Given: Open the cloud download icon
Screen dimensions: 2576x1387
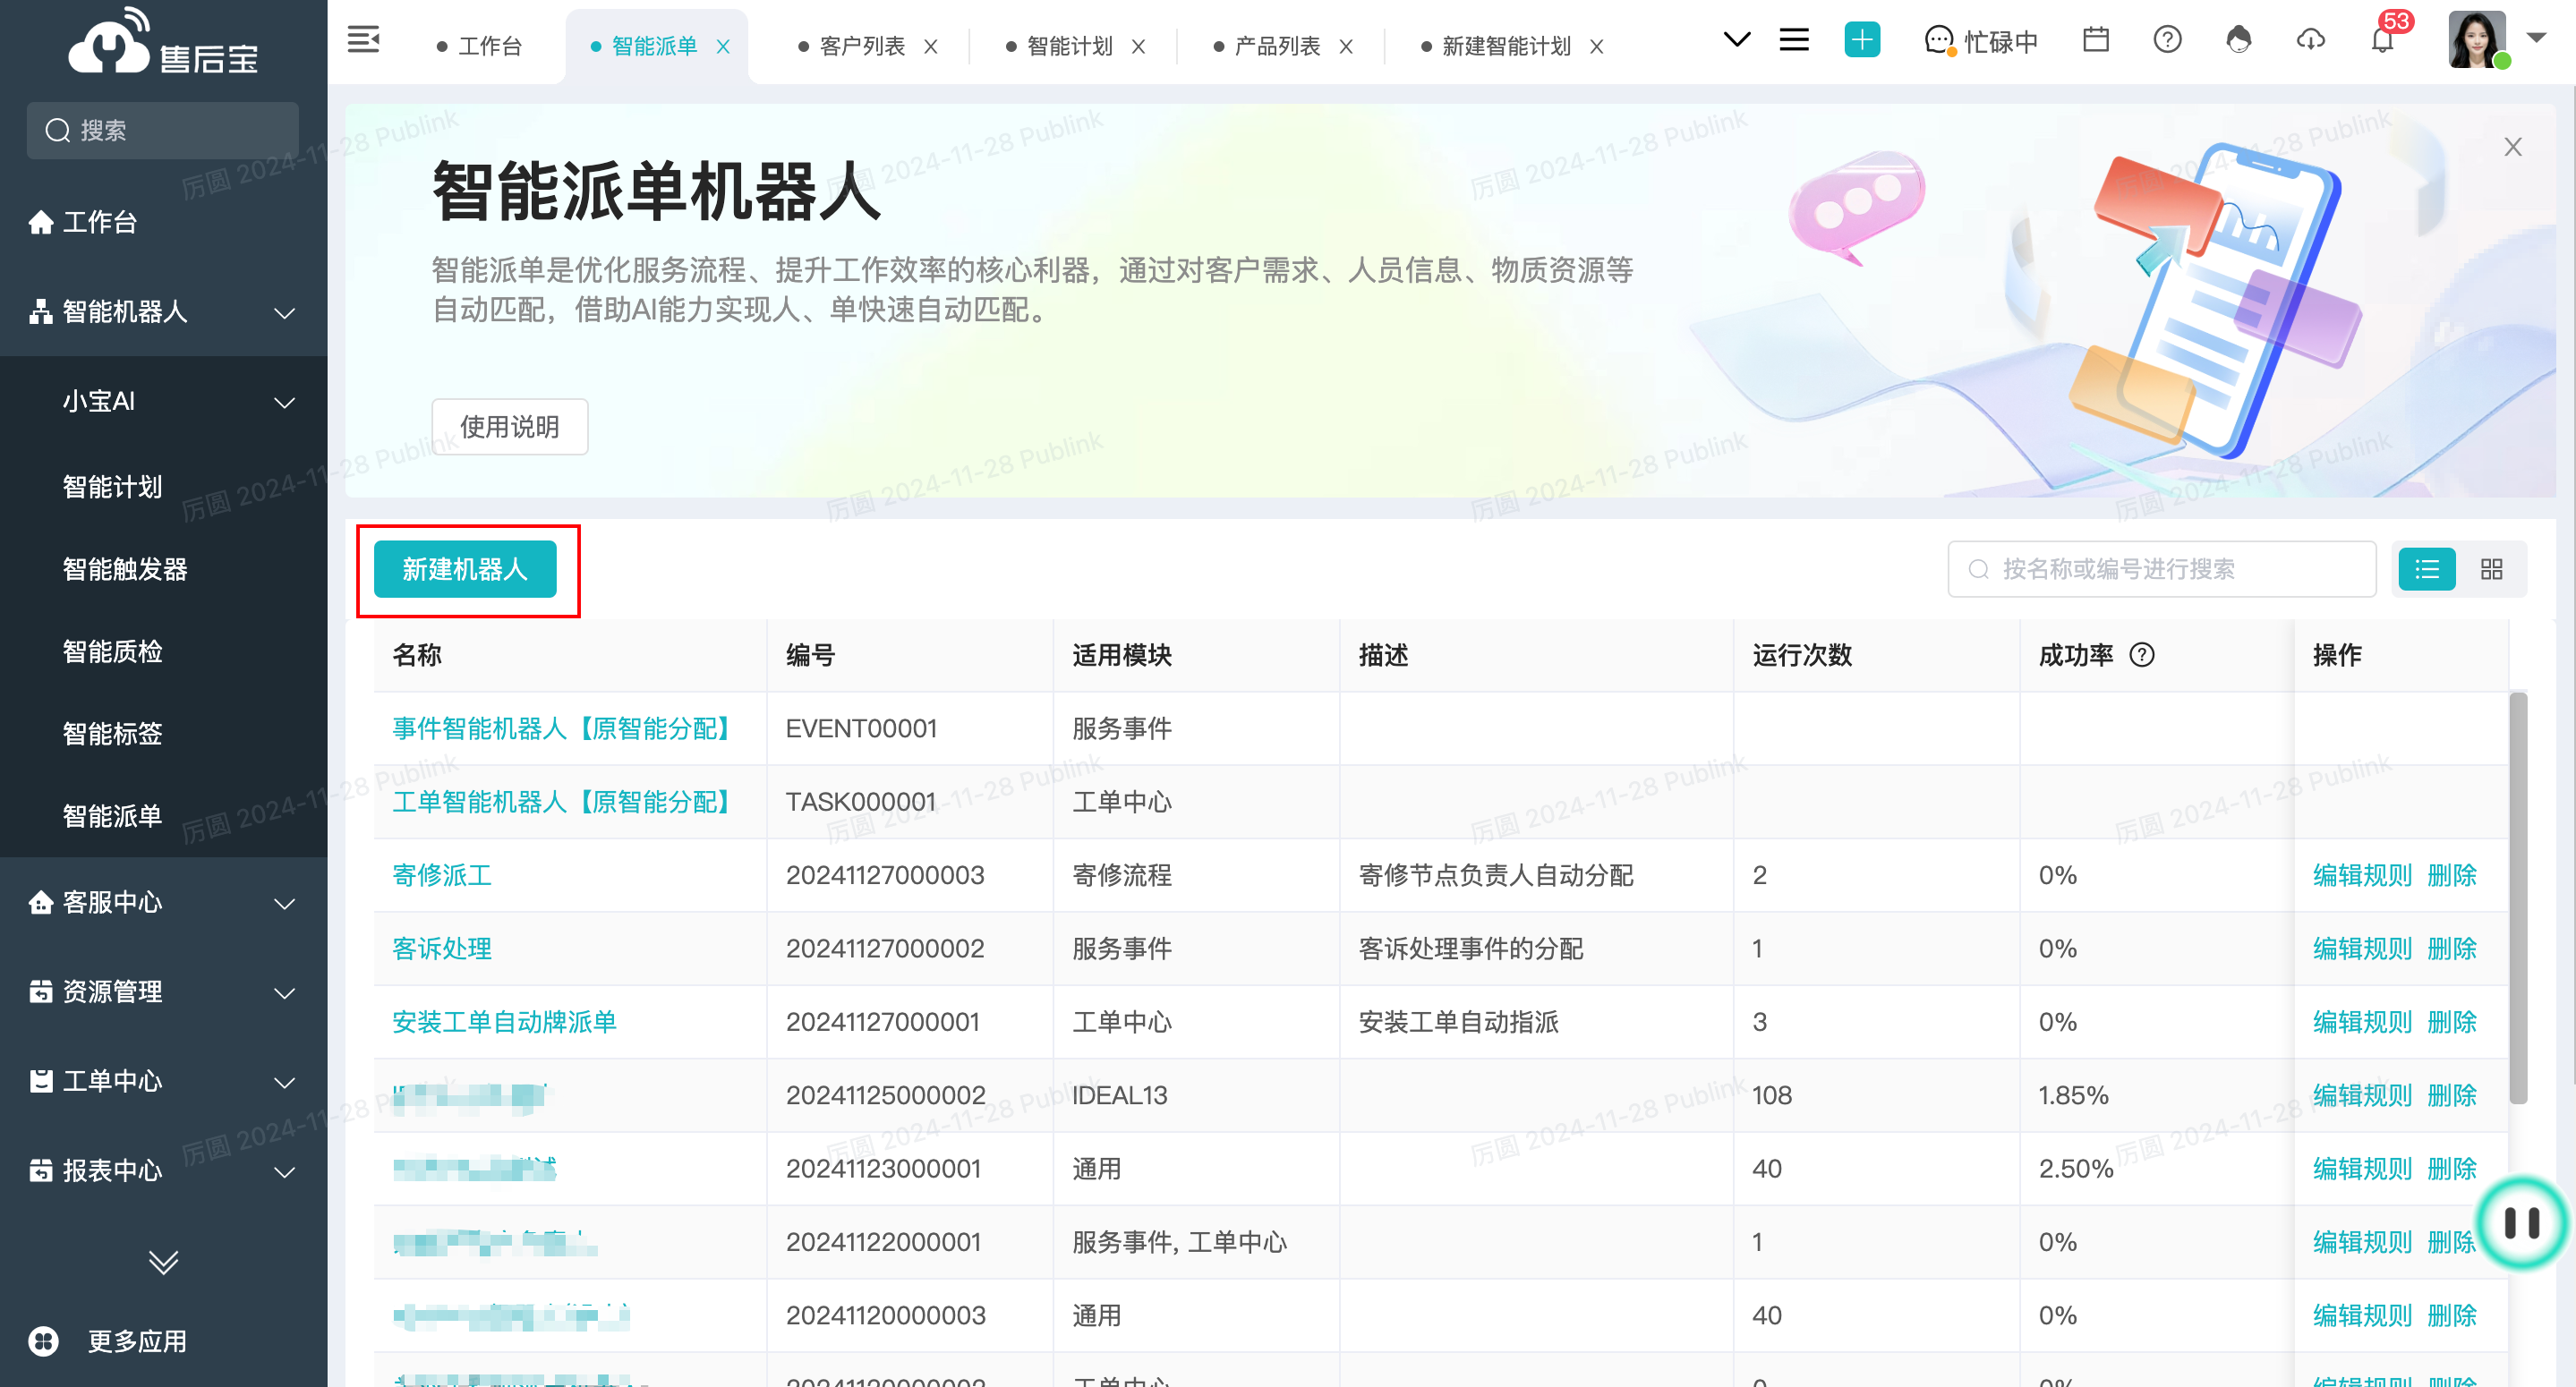Looking at the screenshot, I should click(x=2310, y=40).
